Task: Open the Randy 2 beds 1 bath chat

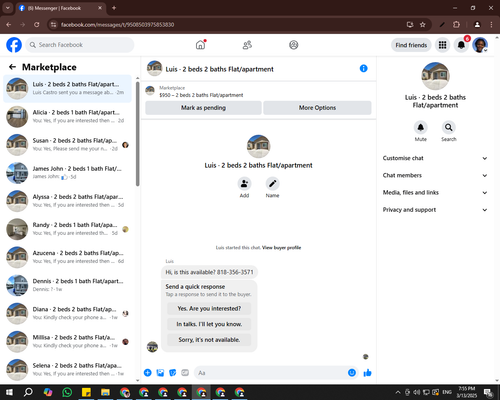Action: click(67, 229)
